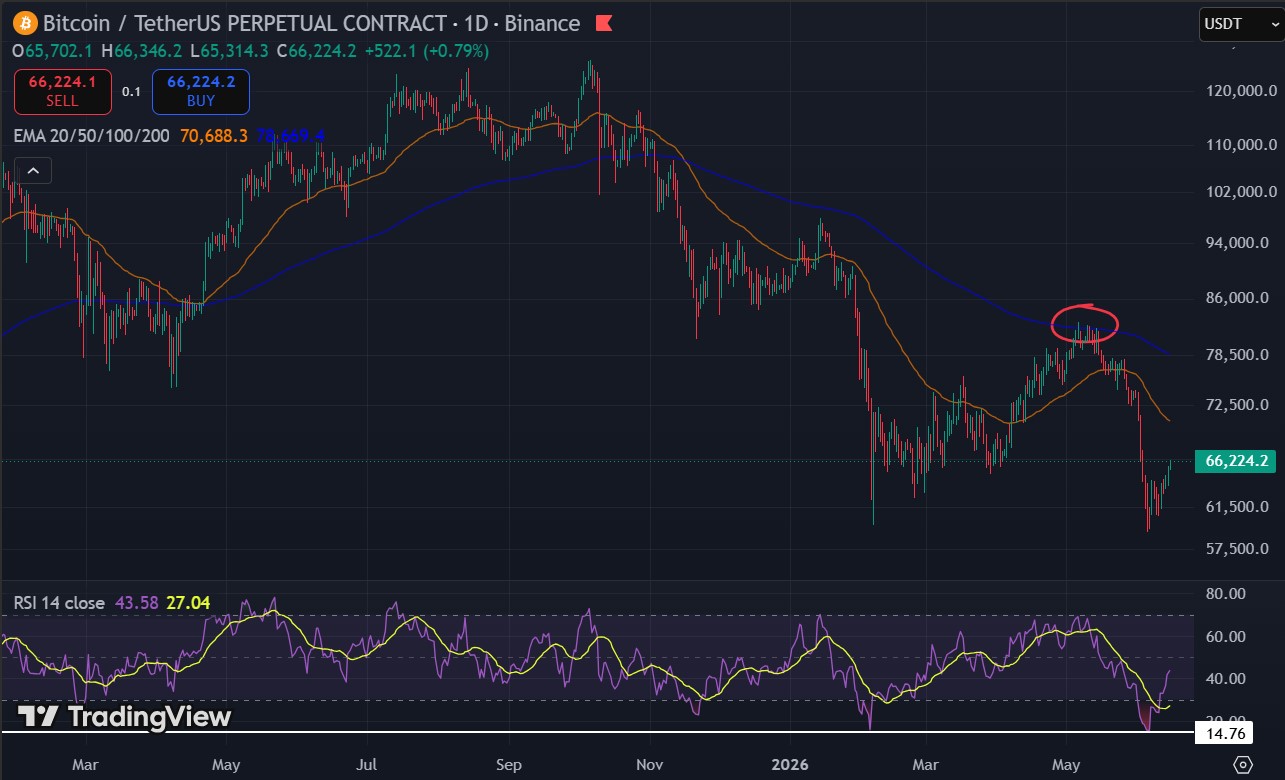Click the red flag icon beside Binance

point(604,23)
